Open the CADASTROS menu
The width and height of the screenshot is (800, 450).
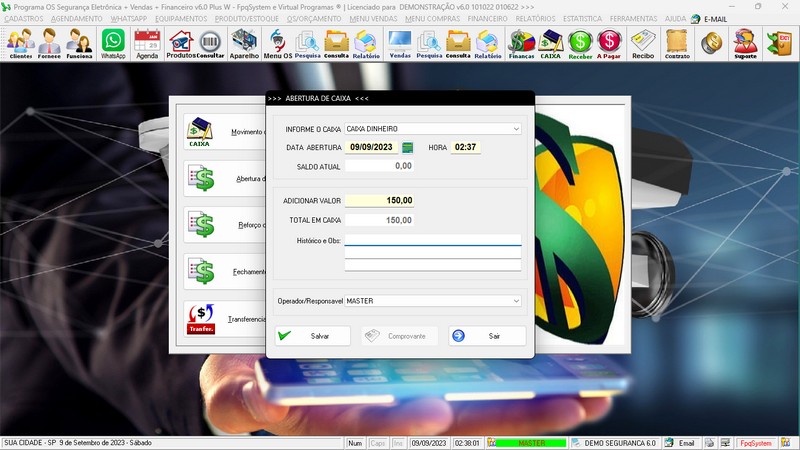coord(24,19)
